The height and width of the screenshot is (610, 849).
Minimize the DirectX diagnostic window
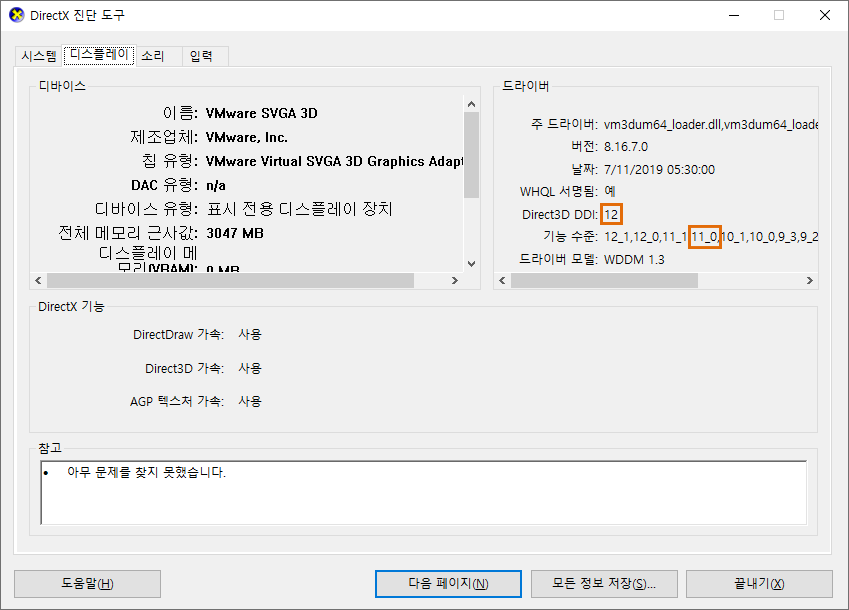click(734, 15)
